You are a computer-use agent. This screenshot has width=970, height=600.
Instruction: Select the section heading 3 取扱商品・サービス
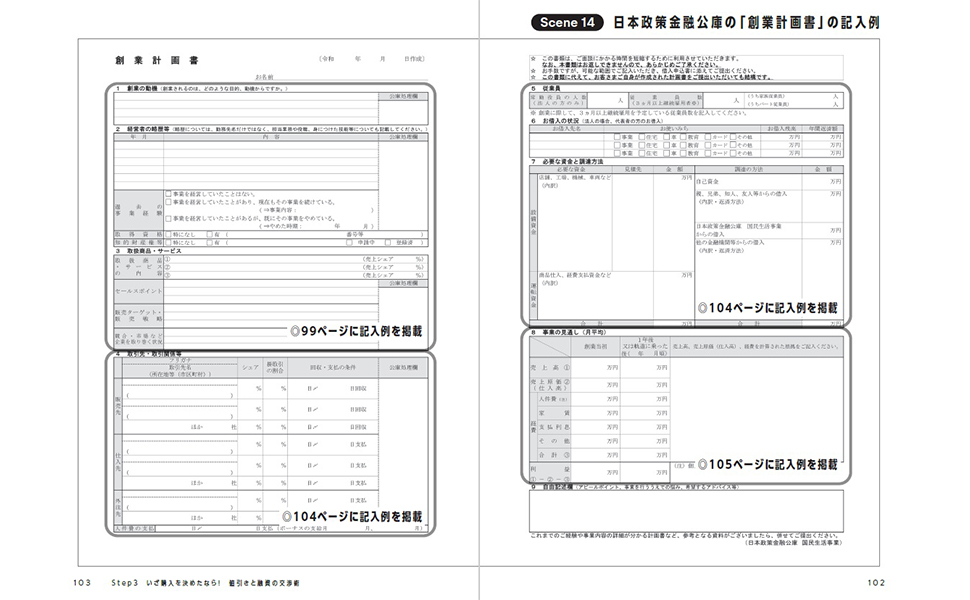point(148,251)
